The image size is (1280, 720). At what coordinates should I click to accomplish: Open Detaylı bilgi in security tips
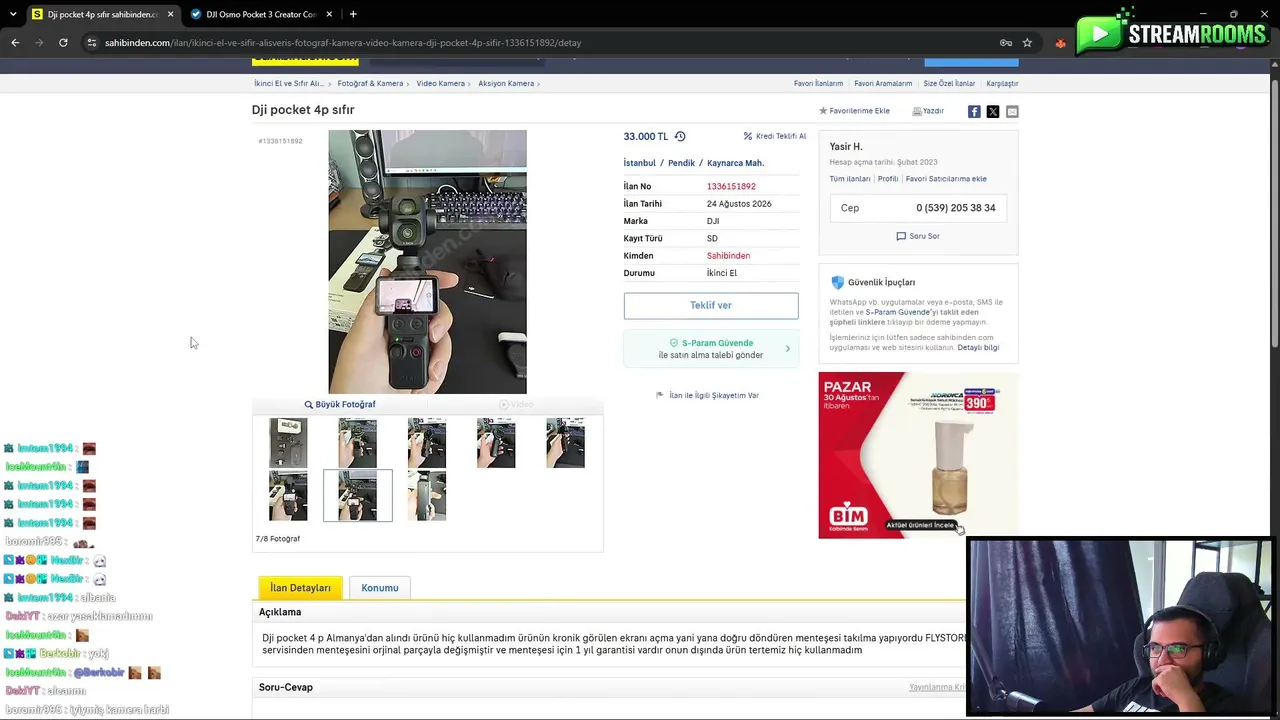[978, 347]
